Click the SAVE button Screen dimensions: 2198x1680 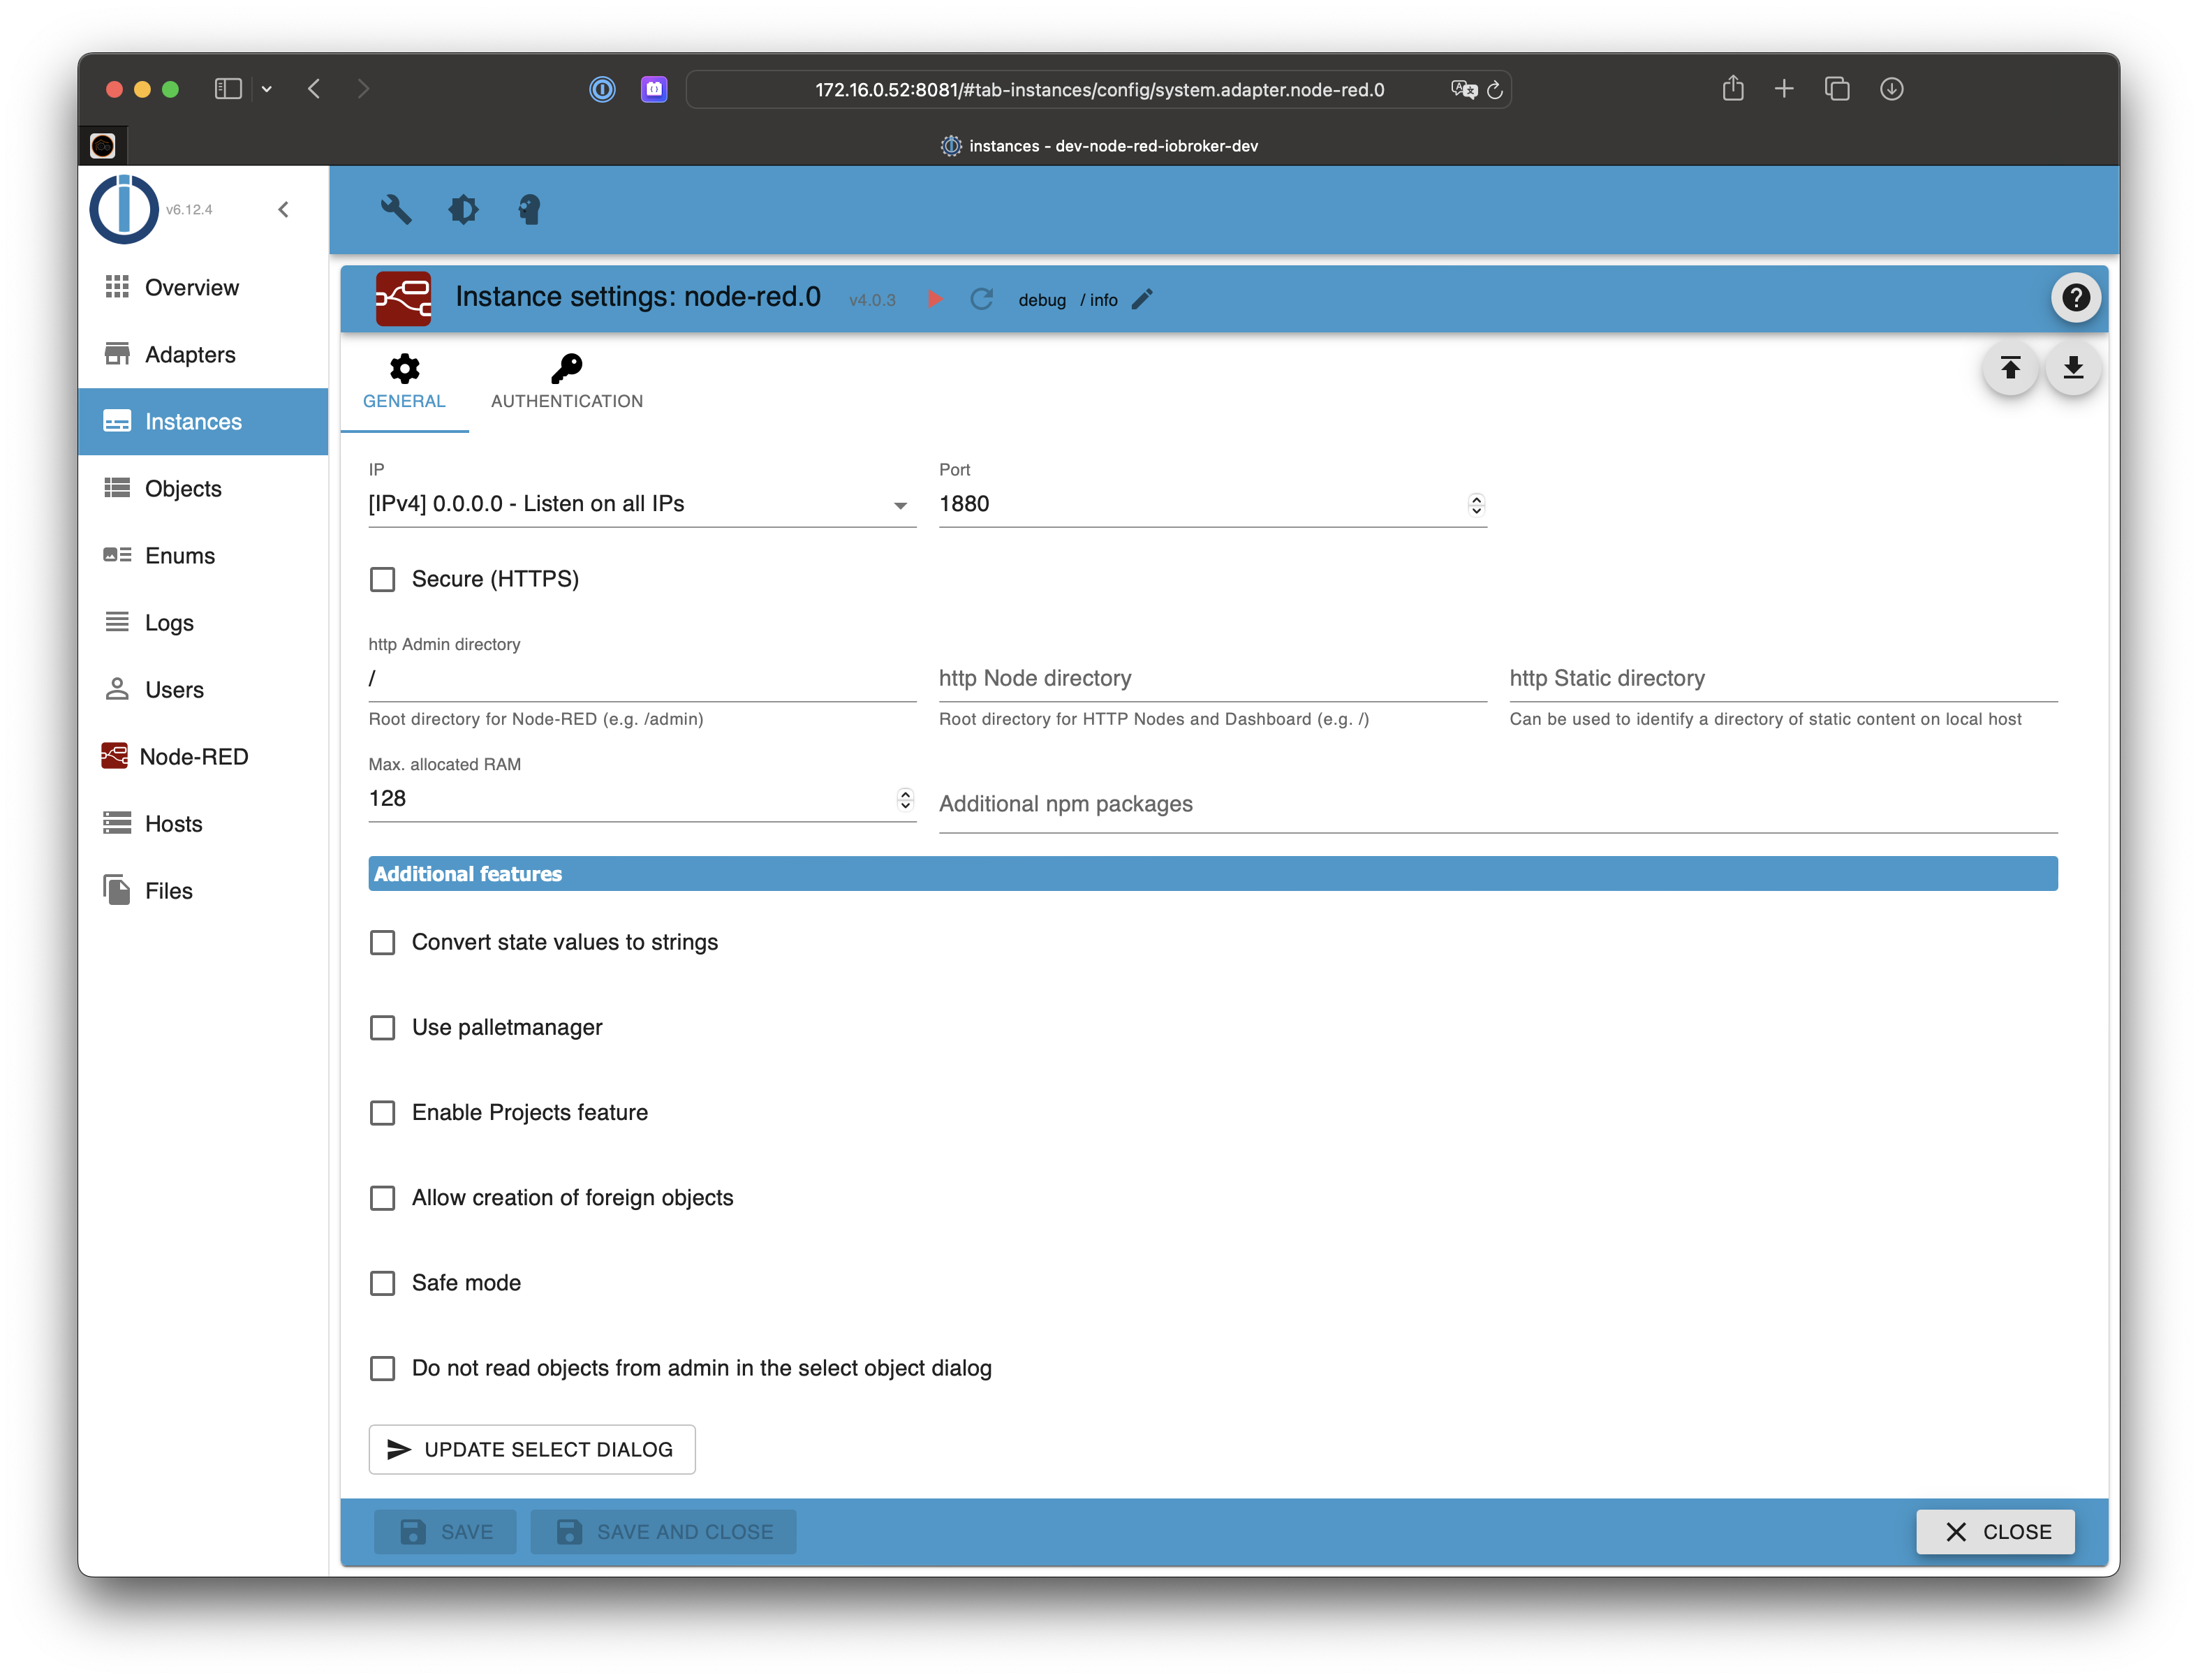click(x=445, y=1532)
